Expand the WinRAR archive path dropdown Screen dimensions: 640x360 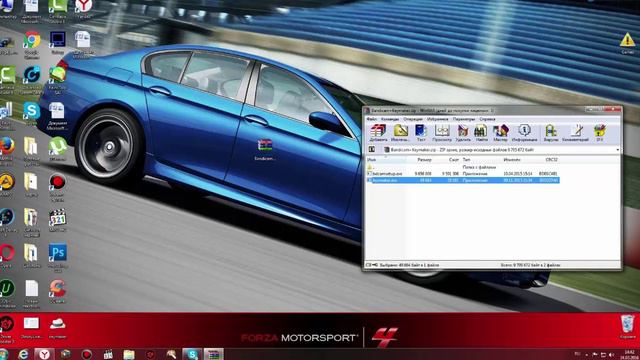[x=617, y=150]
